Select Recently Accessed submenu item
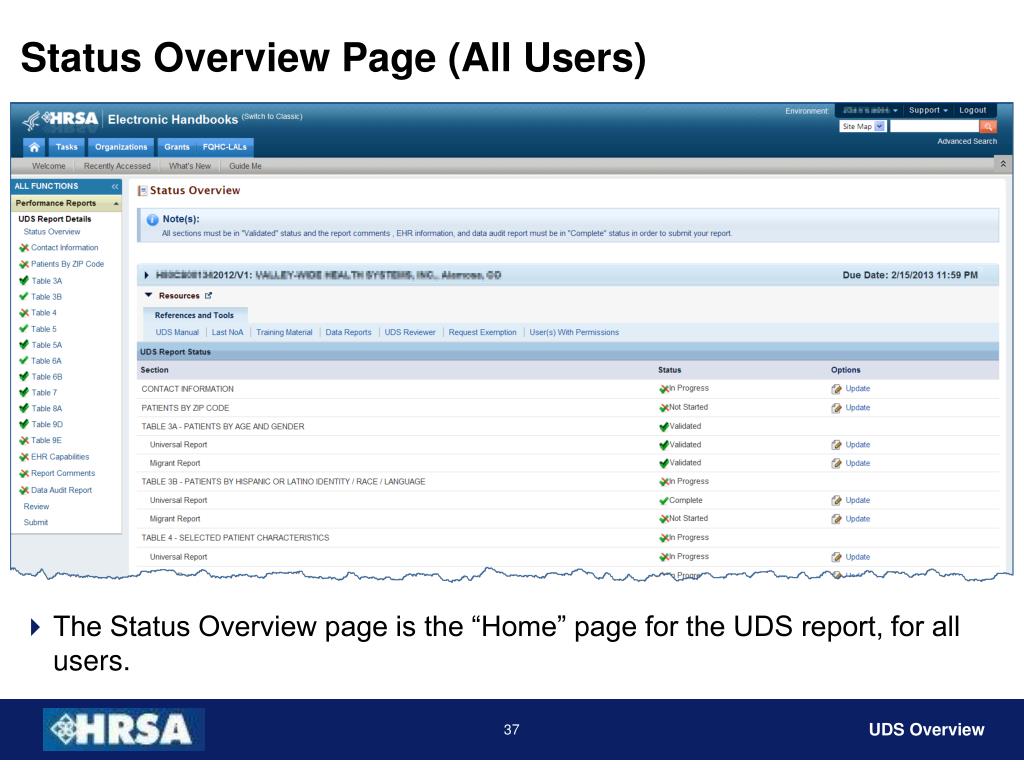Screen dimensions: 1024x768 pyautogui.click(x=117, y=166)
